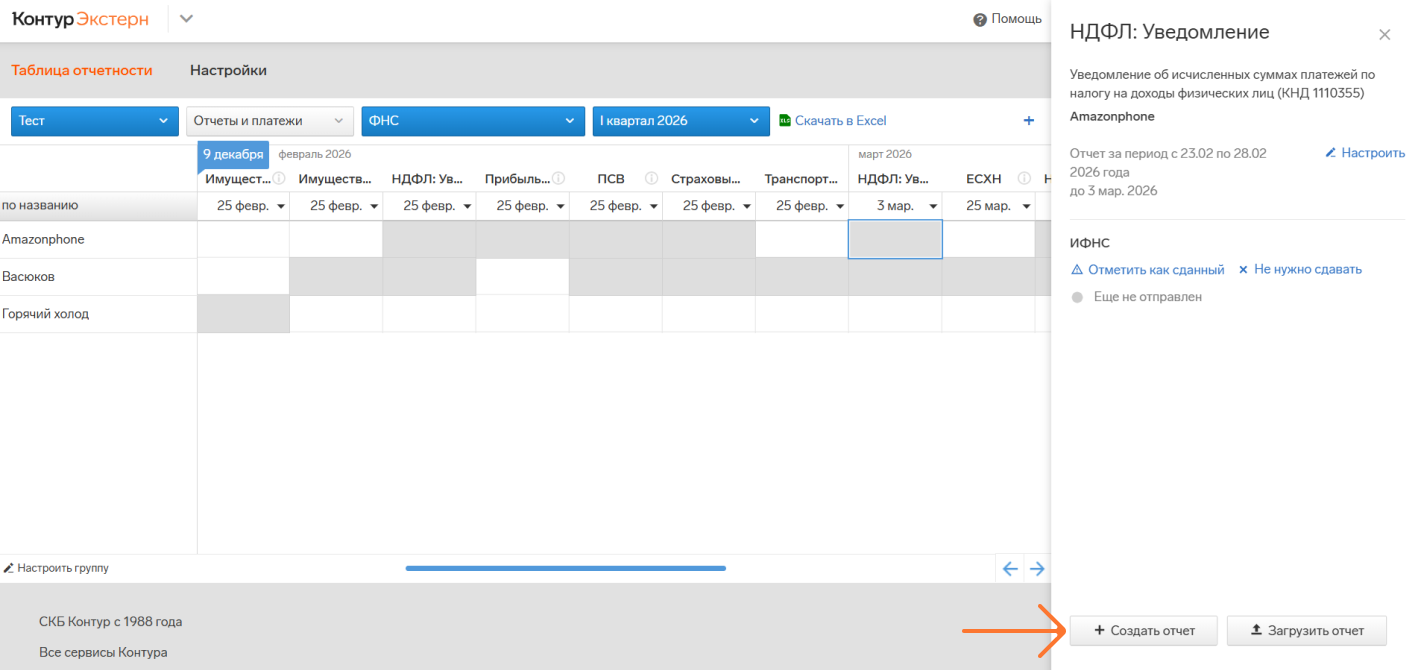1418x670 pixels.
Task: Open the Таблица отчетности tab
Action: click(x=82, y=71)
